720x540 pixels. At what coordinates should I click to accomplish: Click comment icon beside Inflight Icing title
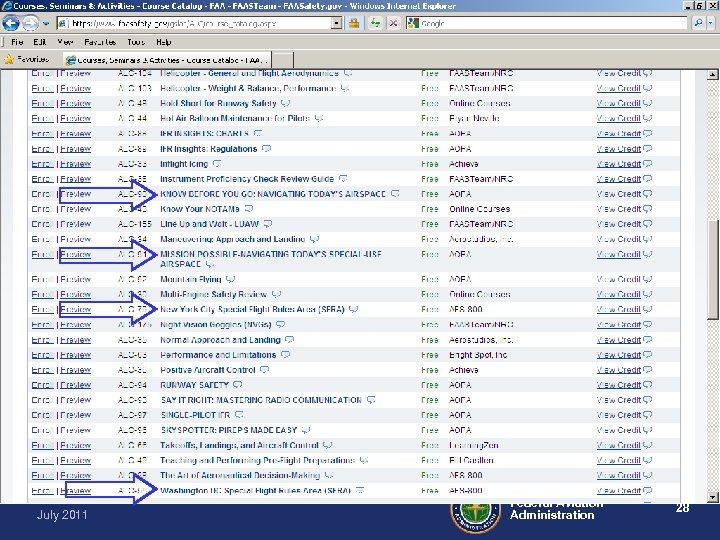coord(217,164)
